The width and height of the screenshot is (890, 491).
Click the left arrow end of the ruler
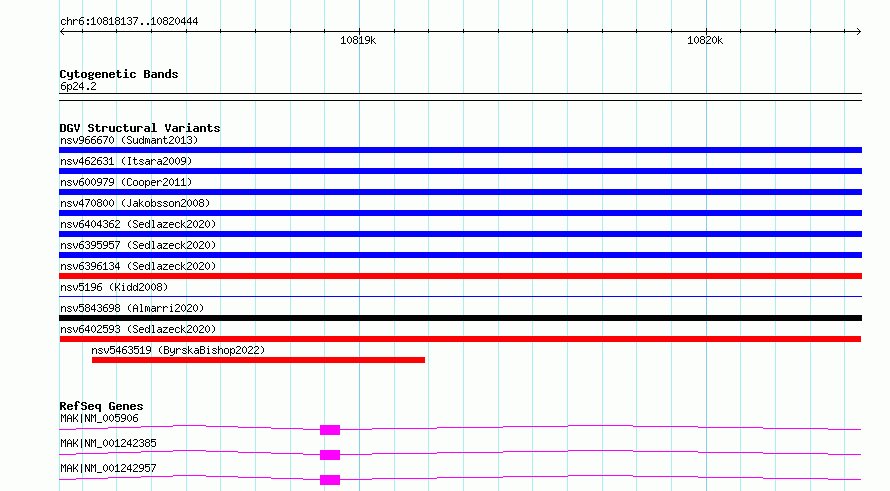[62, 32]
